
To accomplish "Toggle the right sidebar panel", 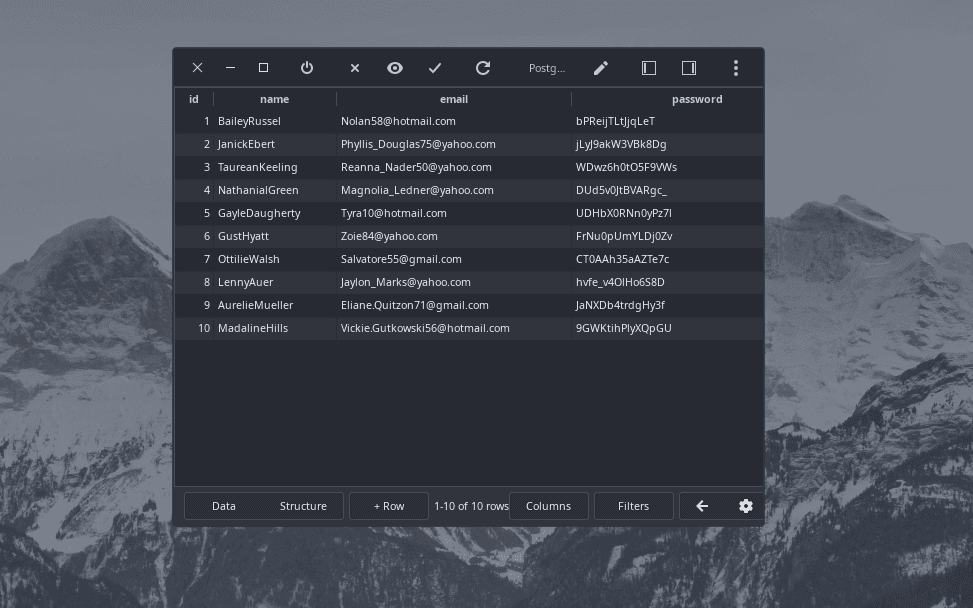I will (689, 68).
